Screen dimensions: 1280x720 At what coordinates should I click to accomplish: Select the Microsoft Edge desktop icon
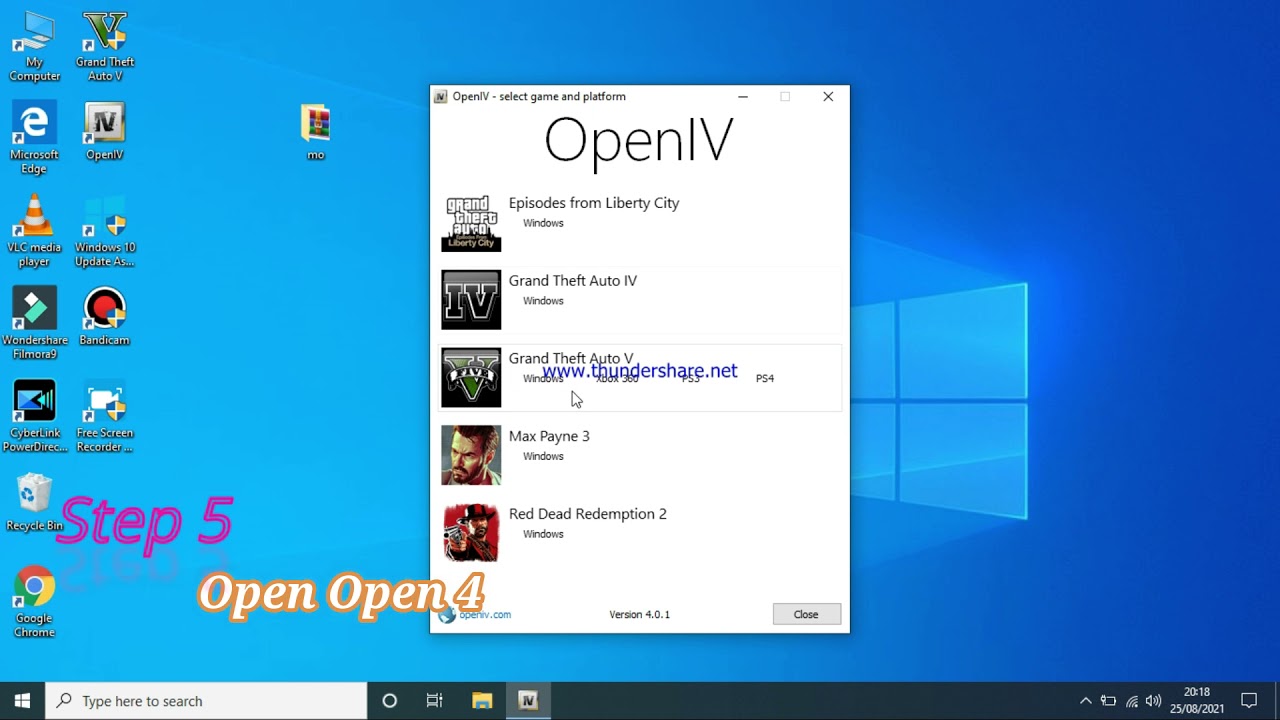34,138
